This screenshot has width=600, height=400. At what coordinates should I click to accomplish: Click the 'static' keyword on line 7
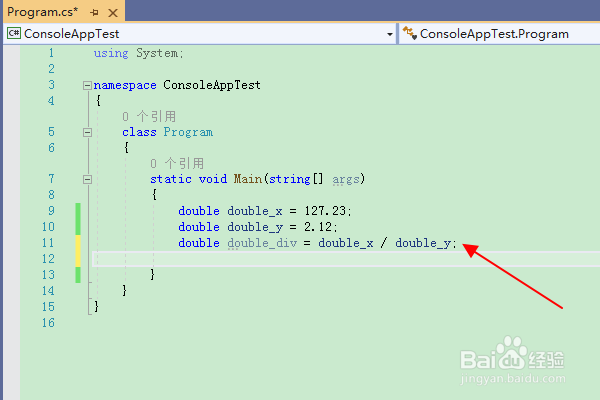[171, 179]
